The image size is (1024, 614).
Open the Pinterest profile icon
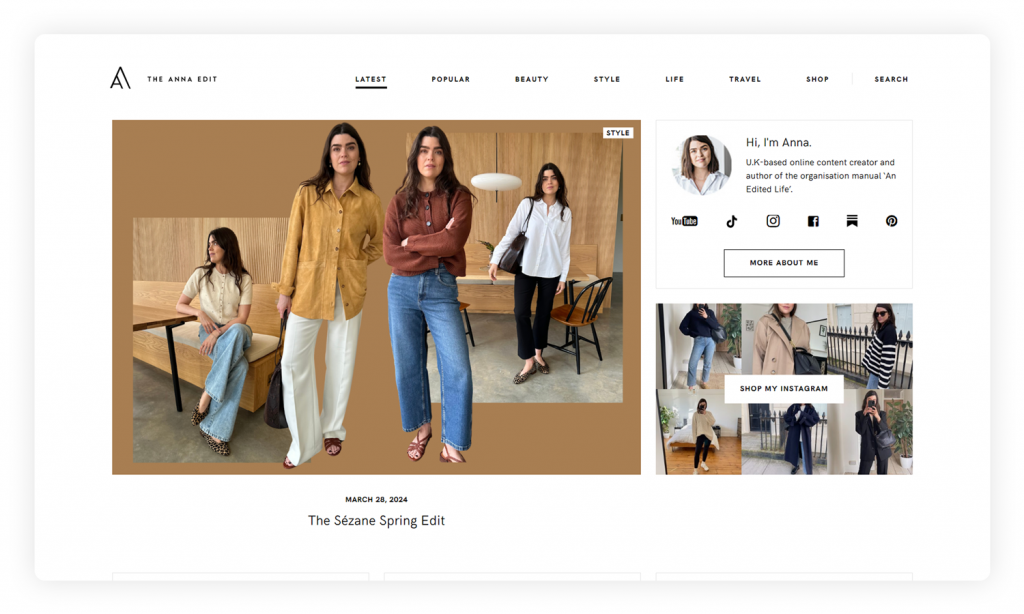pos(891,221)
